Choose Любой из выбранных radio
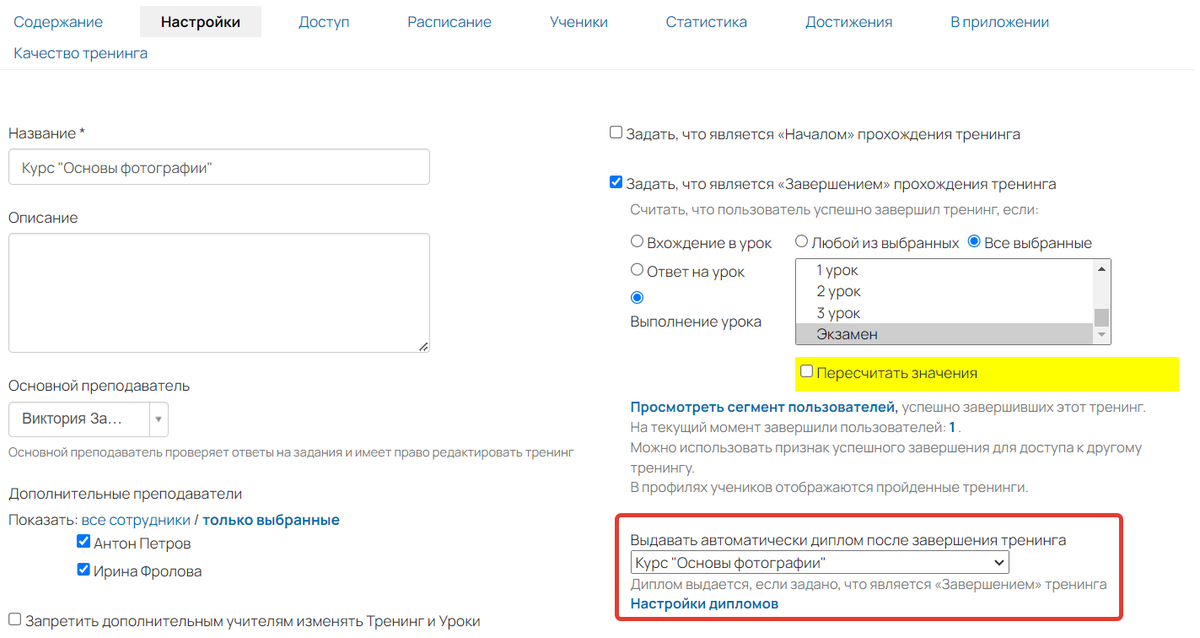The image size is (1200, 638). pyautogui.click(x=802, y=241)
